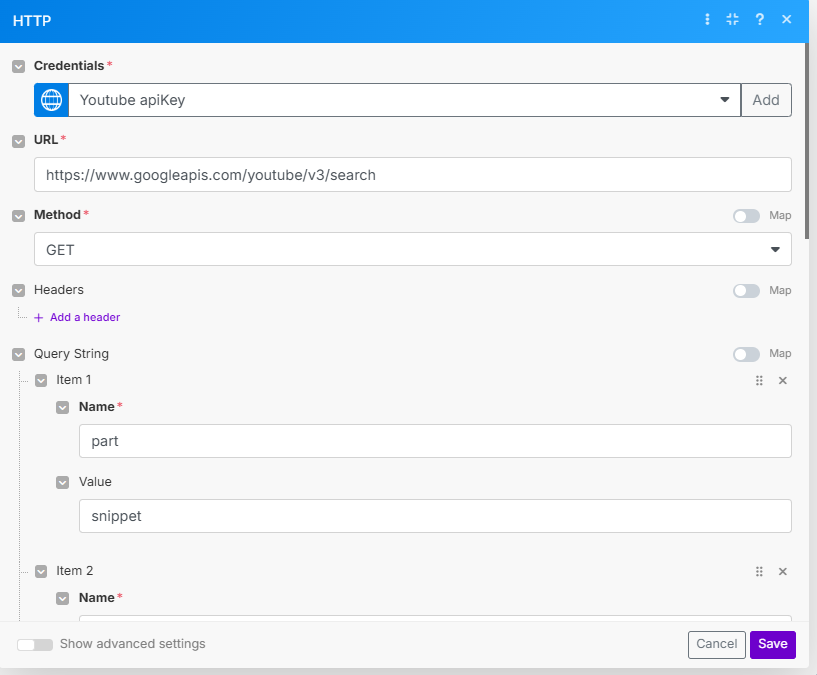Viewport: 817px width, 675px height.
Task: Enable the Map switch for Headers
Action: pyautogui.click(x=746, y=291)
